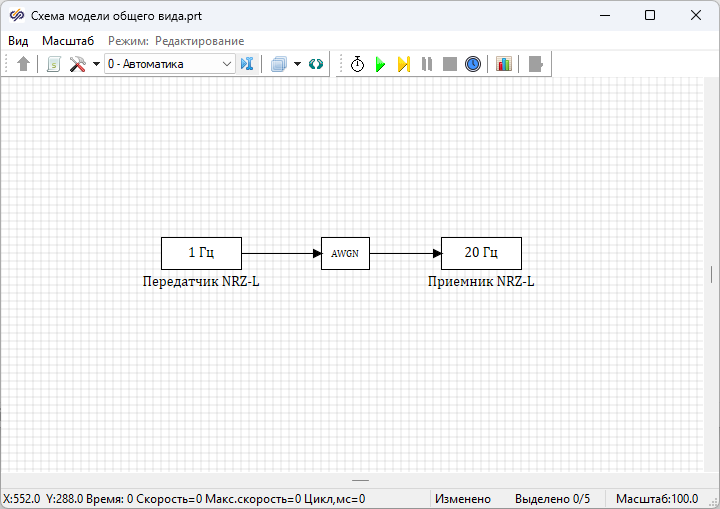The width and height of the screenshot is (720, 509).
Task: Stop the simulation with the square button
Action: (450, 64)
